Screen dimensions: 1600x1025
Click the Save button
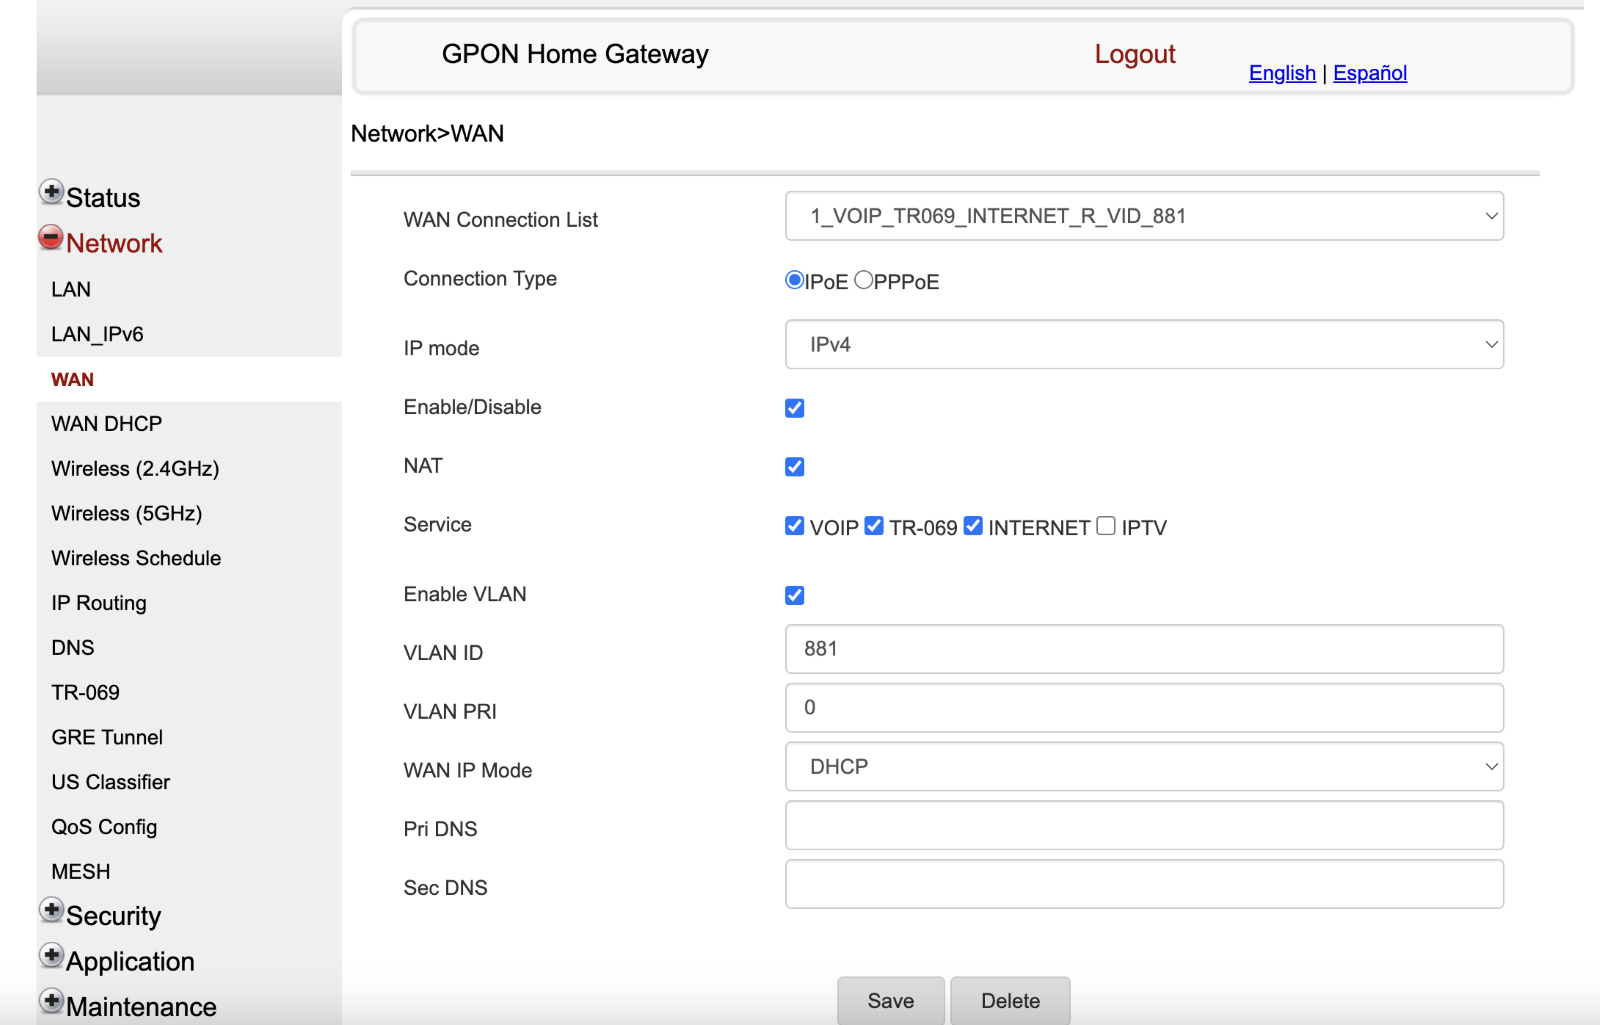890,1000
